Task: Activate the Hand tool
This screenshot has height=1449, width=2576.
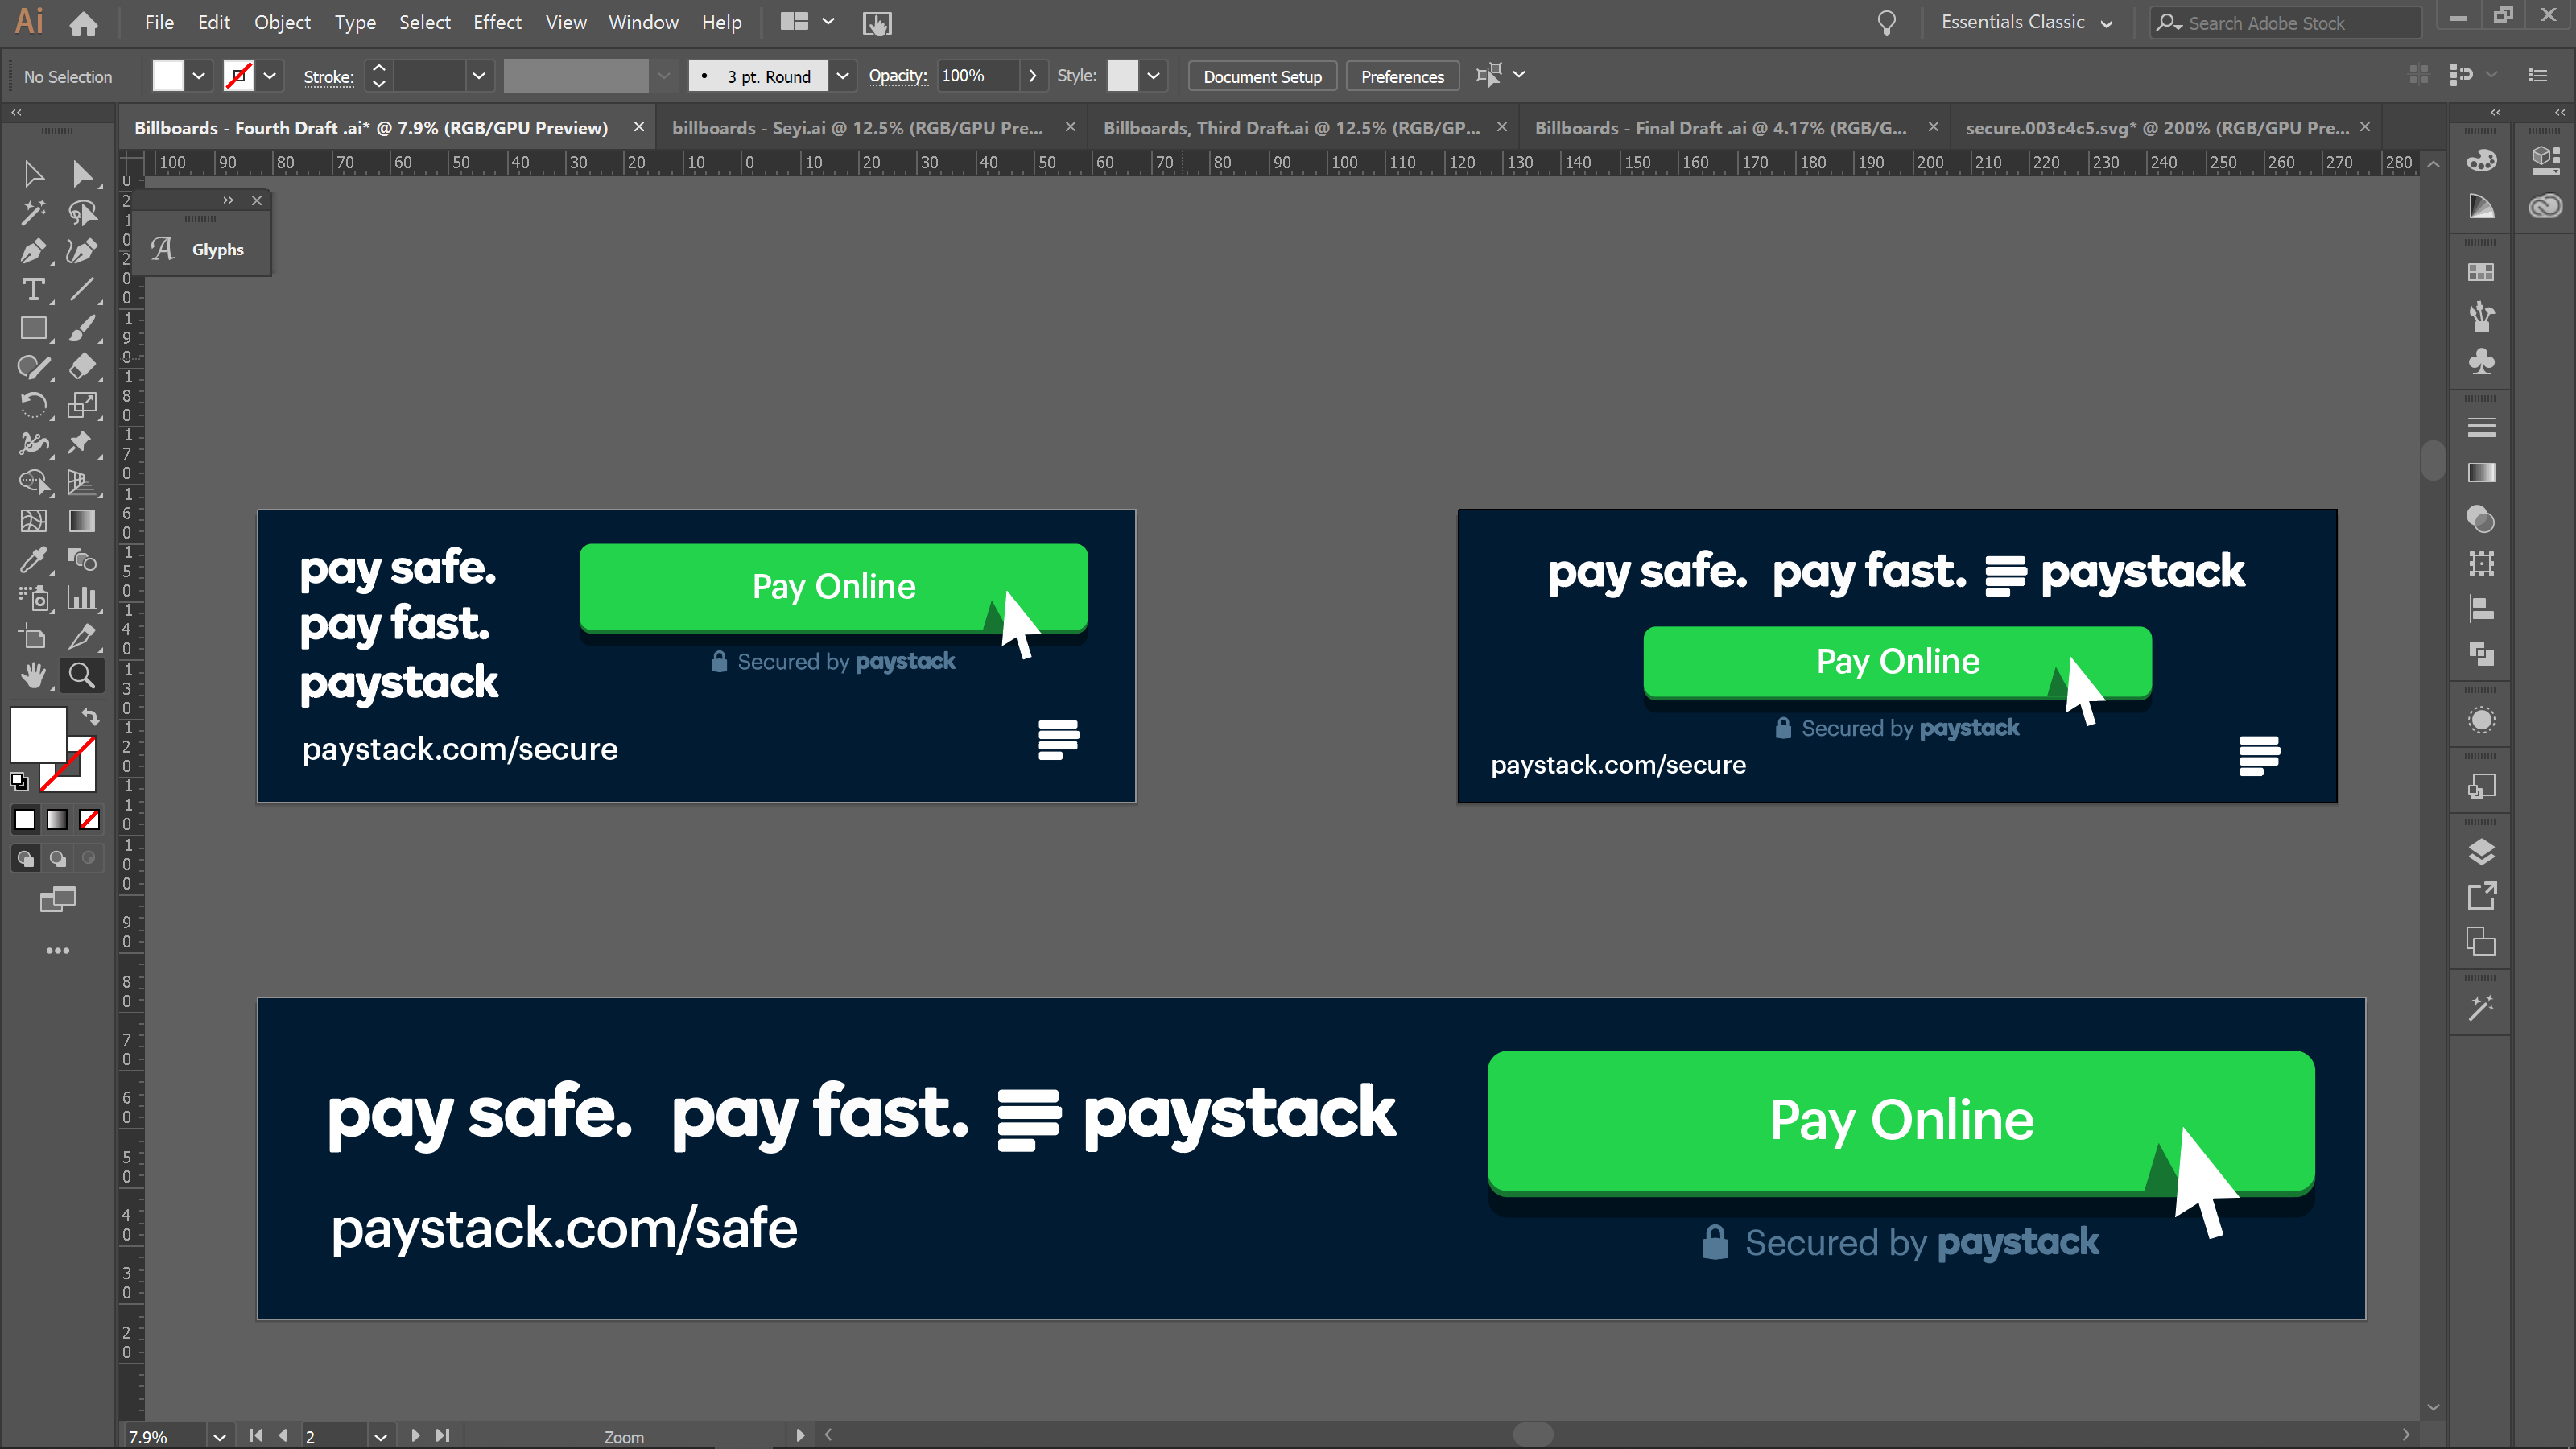Action: tap(33, 676)
